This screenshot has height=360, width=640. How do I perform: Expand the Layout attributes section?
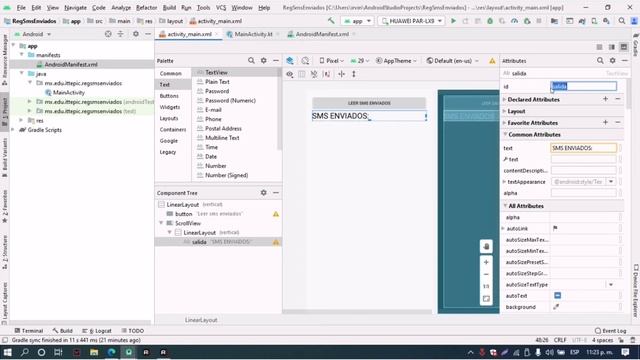[x=504, y=111]
